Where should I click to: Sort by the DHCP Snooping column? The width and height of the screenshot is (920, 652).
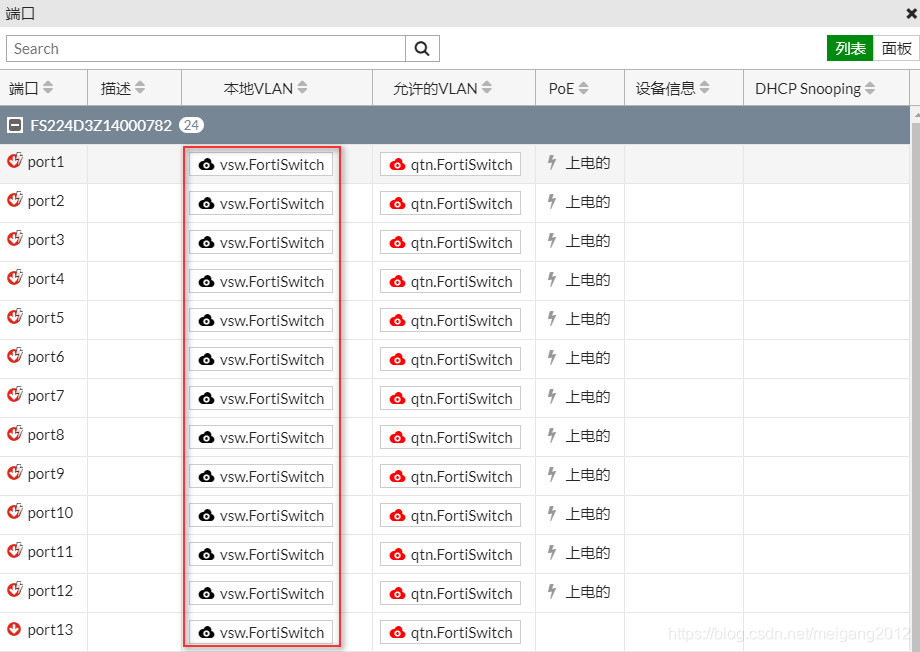pos(870,88)
